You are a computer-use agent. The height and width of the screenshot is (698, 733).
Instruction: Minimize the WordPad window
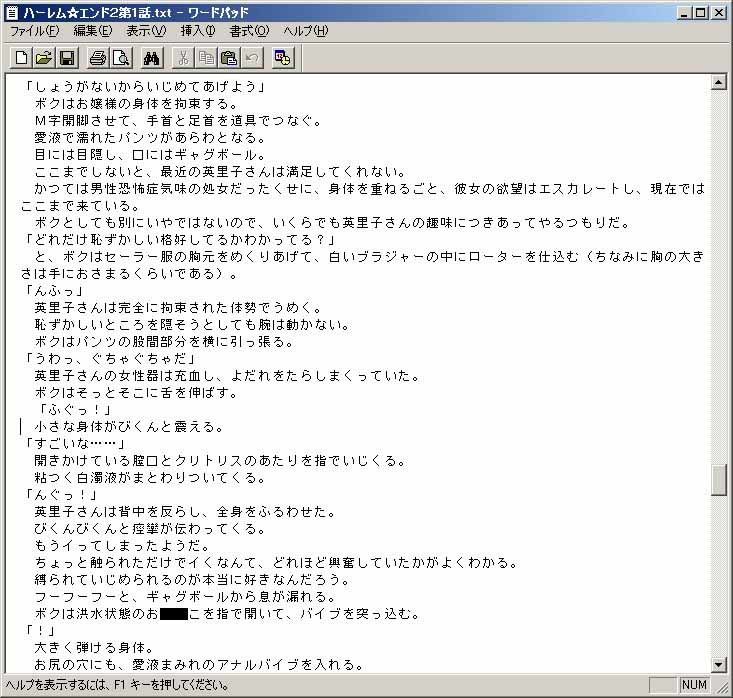[x=684, y=13]
